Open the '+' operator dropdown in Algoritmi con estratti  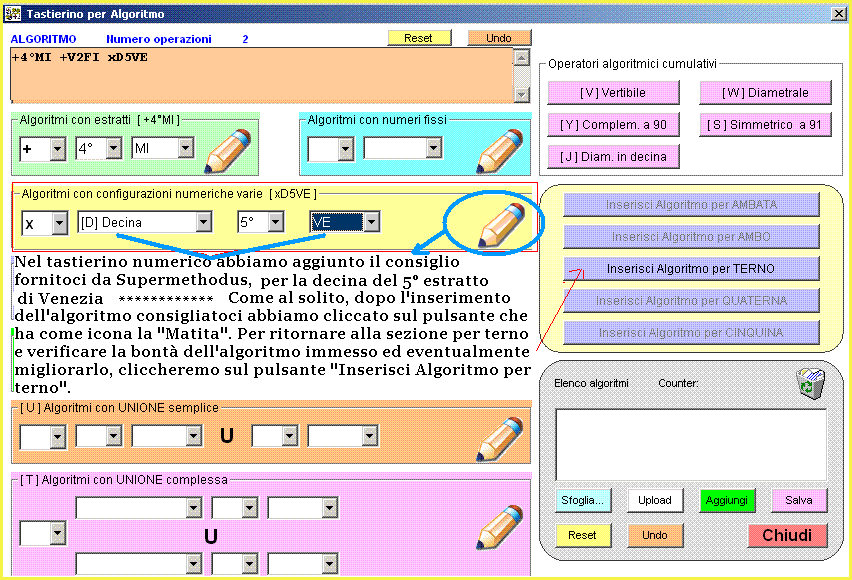(x=58, y=148)
